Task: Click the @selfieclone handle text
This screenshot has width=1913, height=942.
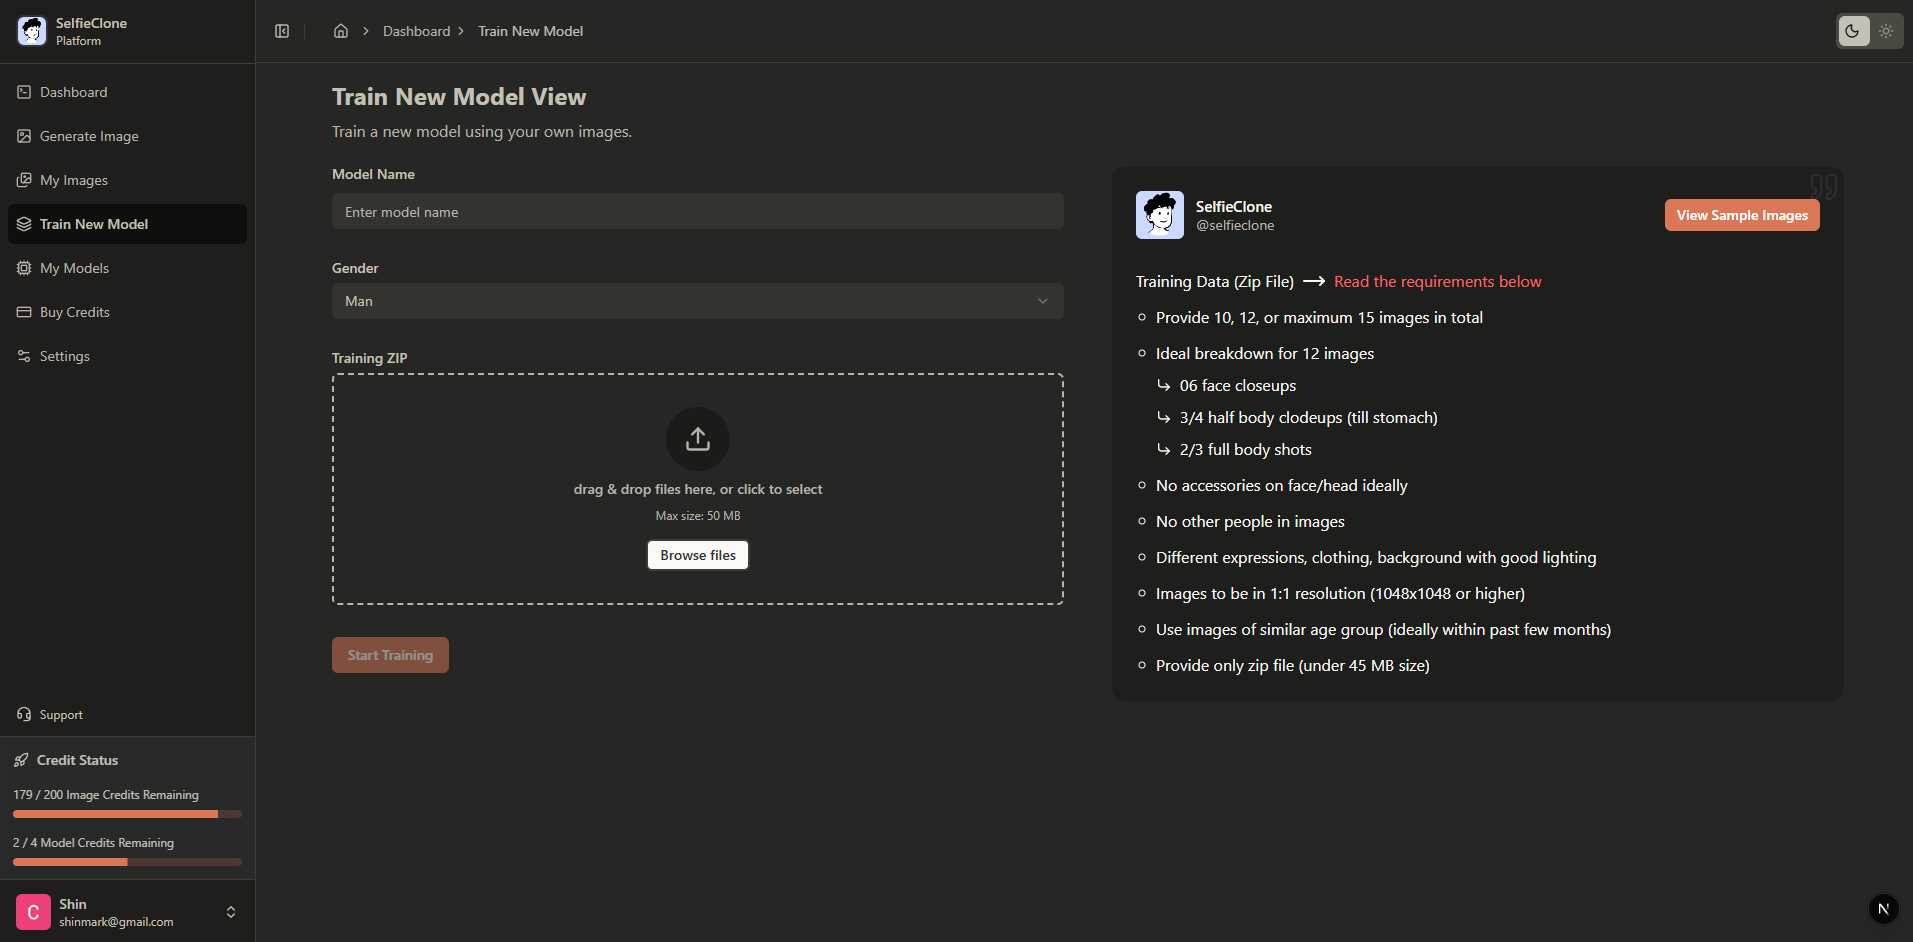Action: [x=1235, y=226]
